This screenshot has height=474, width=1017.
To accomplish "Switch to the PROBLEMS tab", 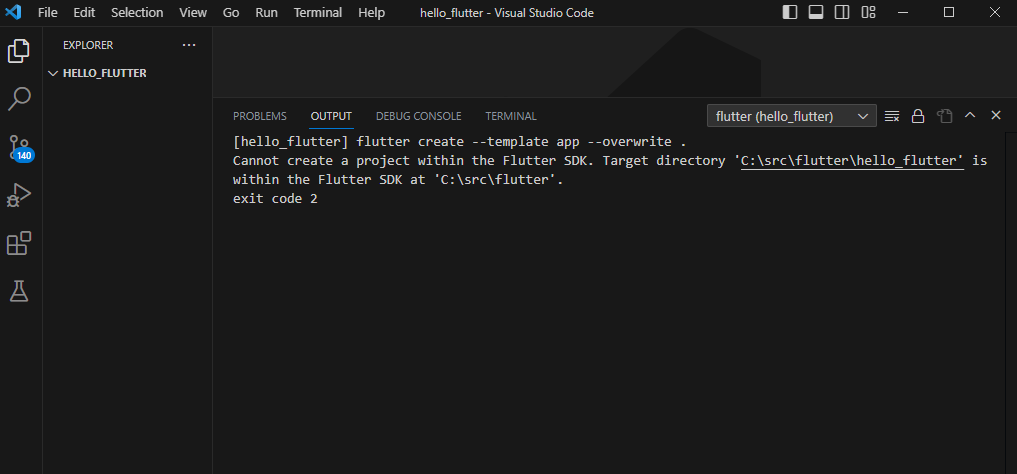I will click(259, 116).
